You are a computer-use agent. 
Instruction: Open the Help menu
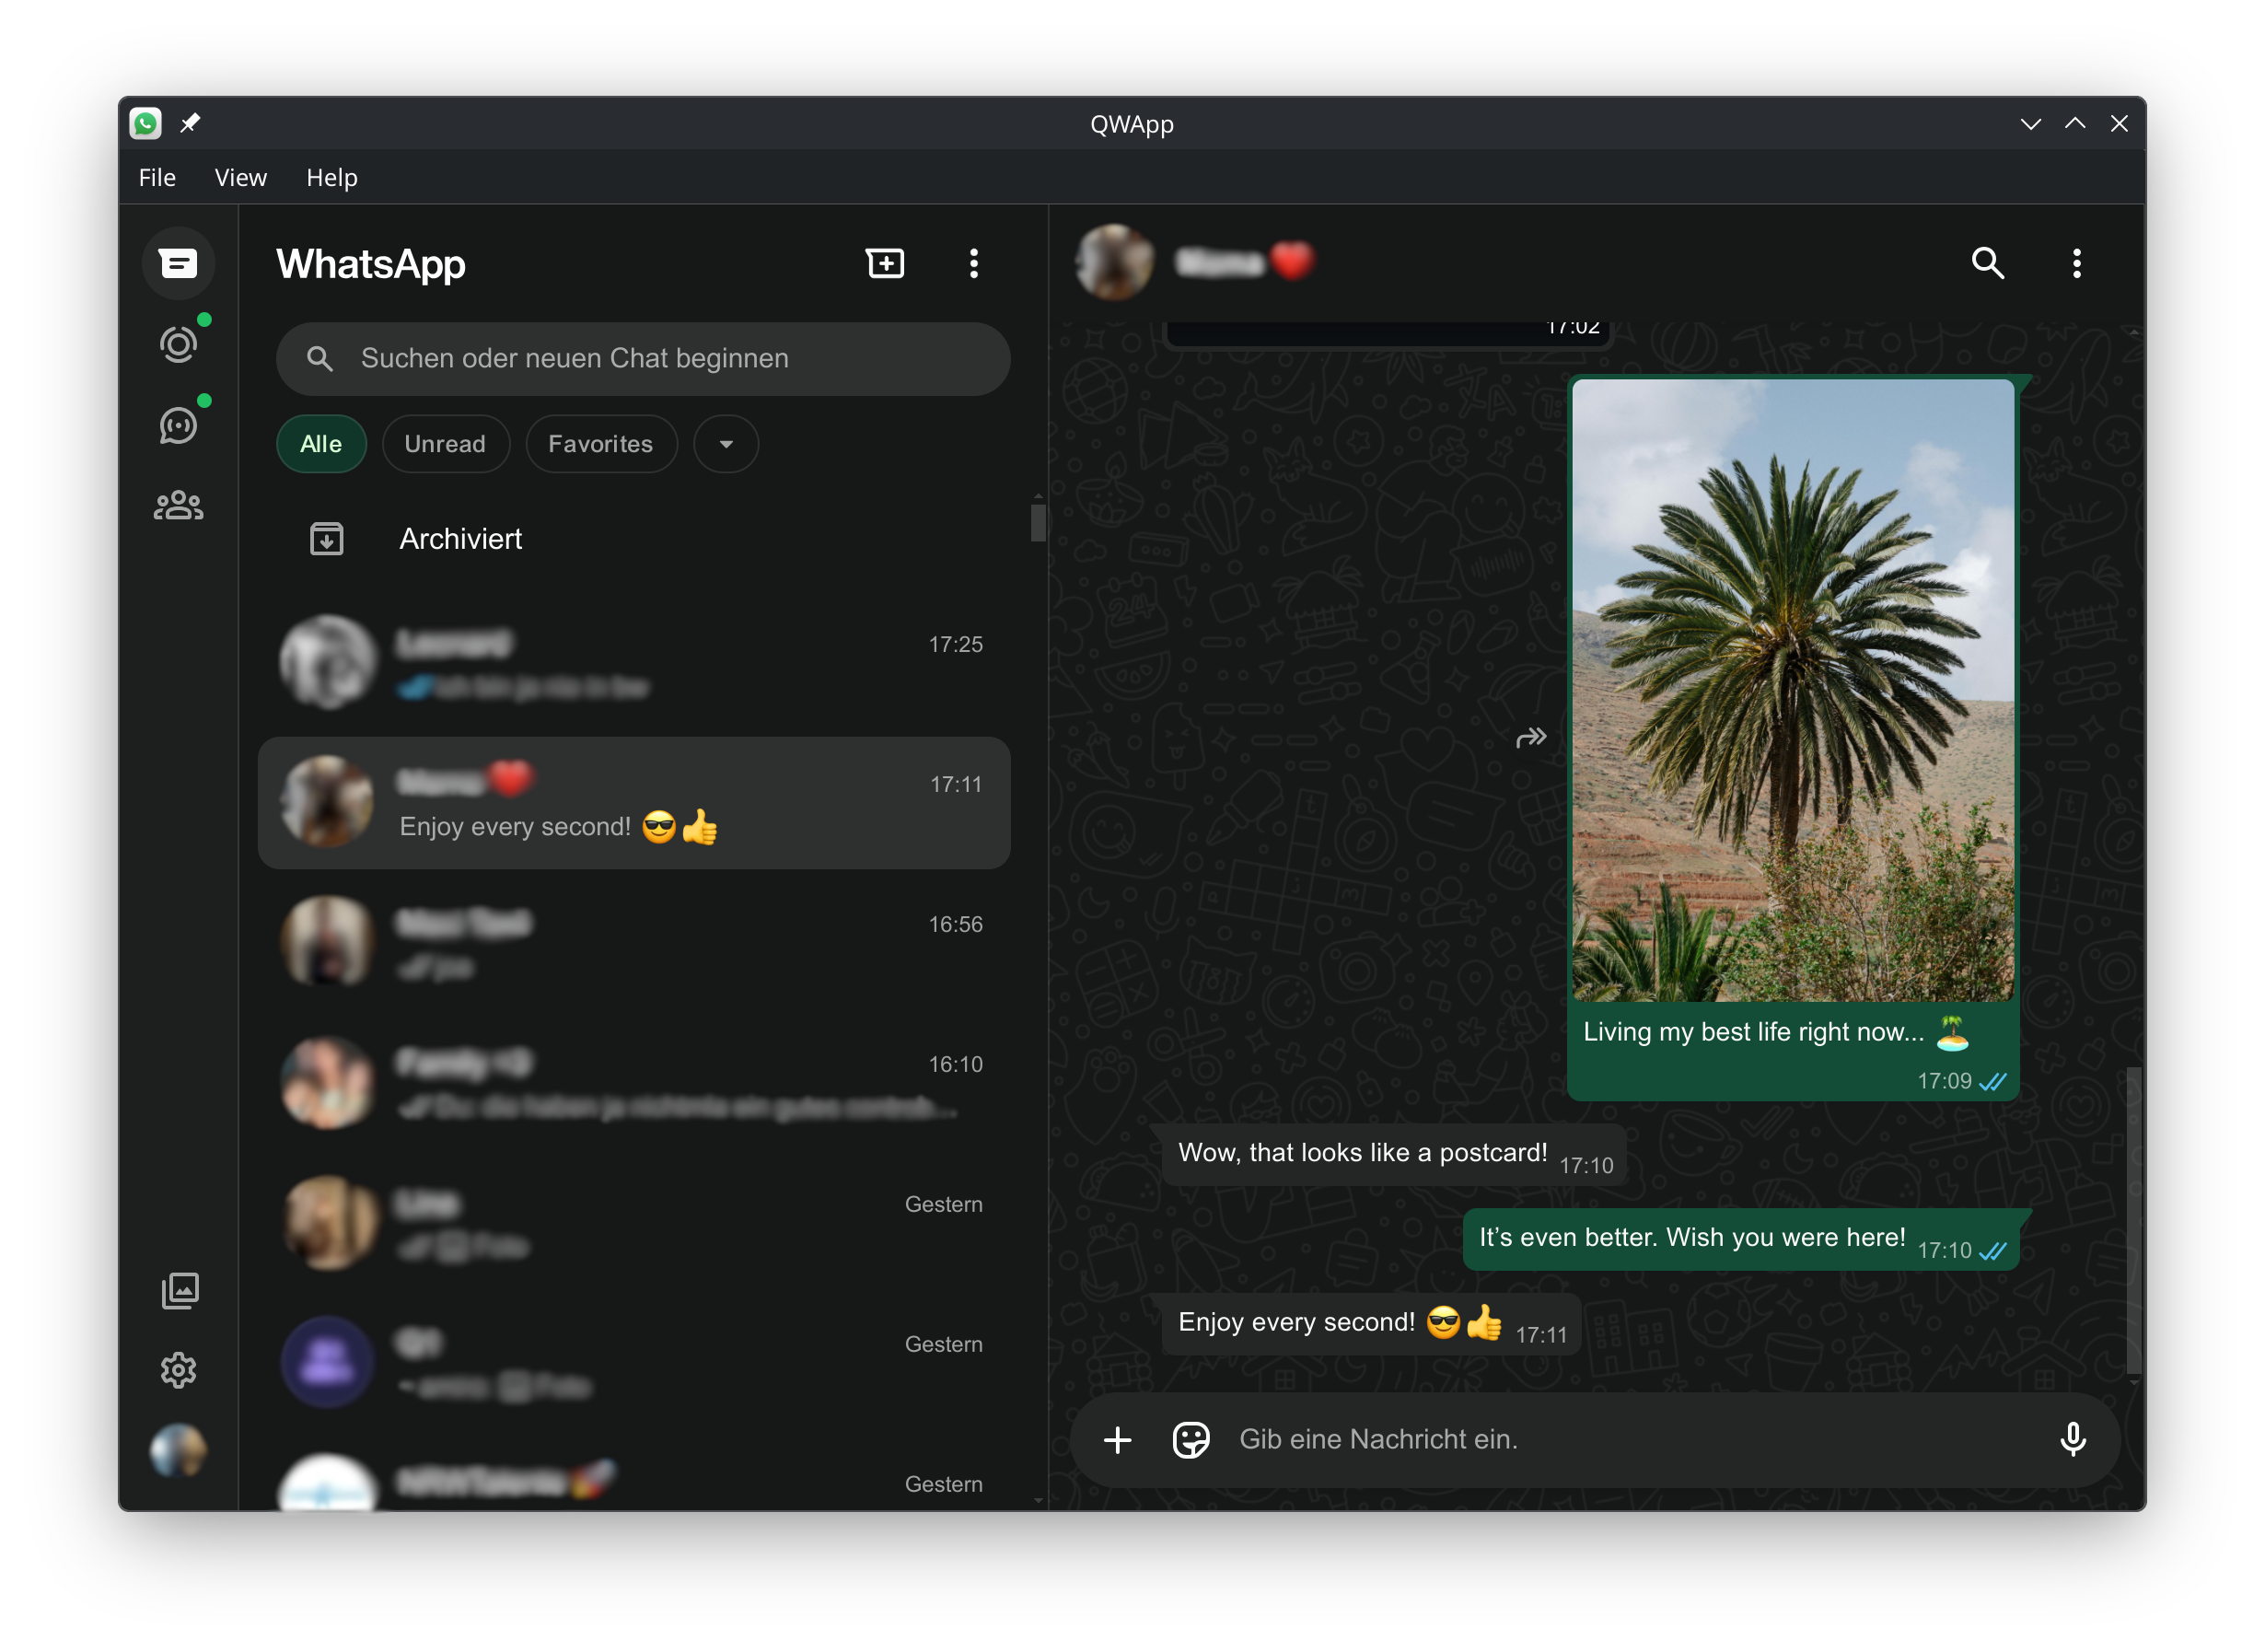(332, 177)
